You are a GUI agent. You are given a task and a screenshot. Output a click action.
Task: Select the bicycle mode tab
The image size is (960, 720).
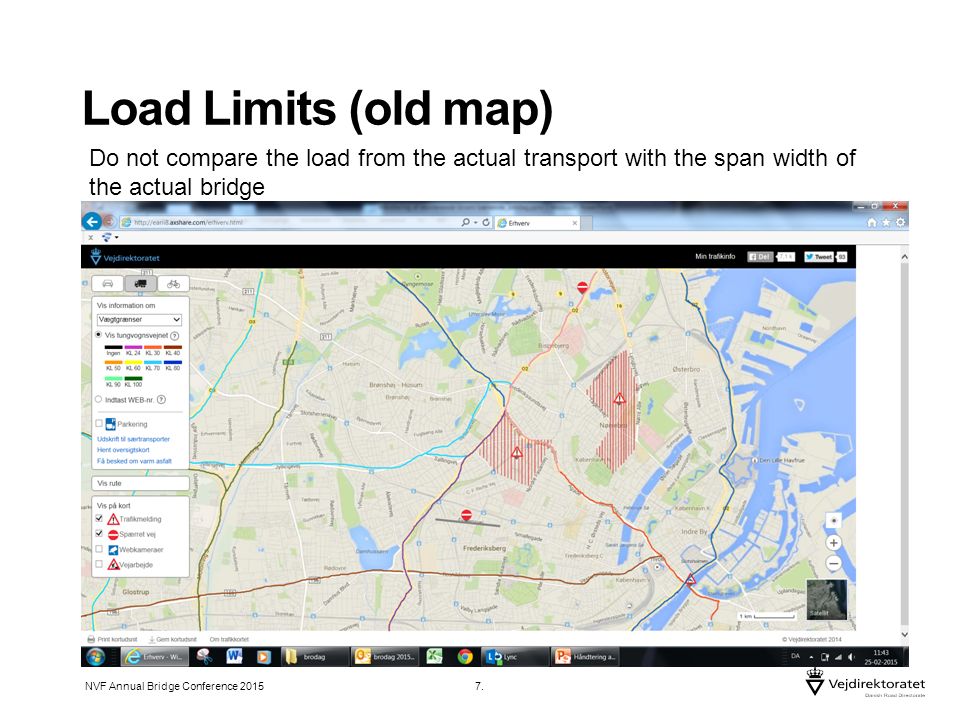tap(173, 283)
